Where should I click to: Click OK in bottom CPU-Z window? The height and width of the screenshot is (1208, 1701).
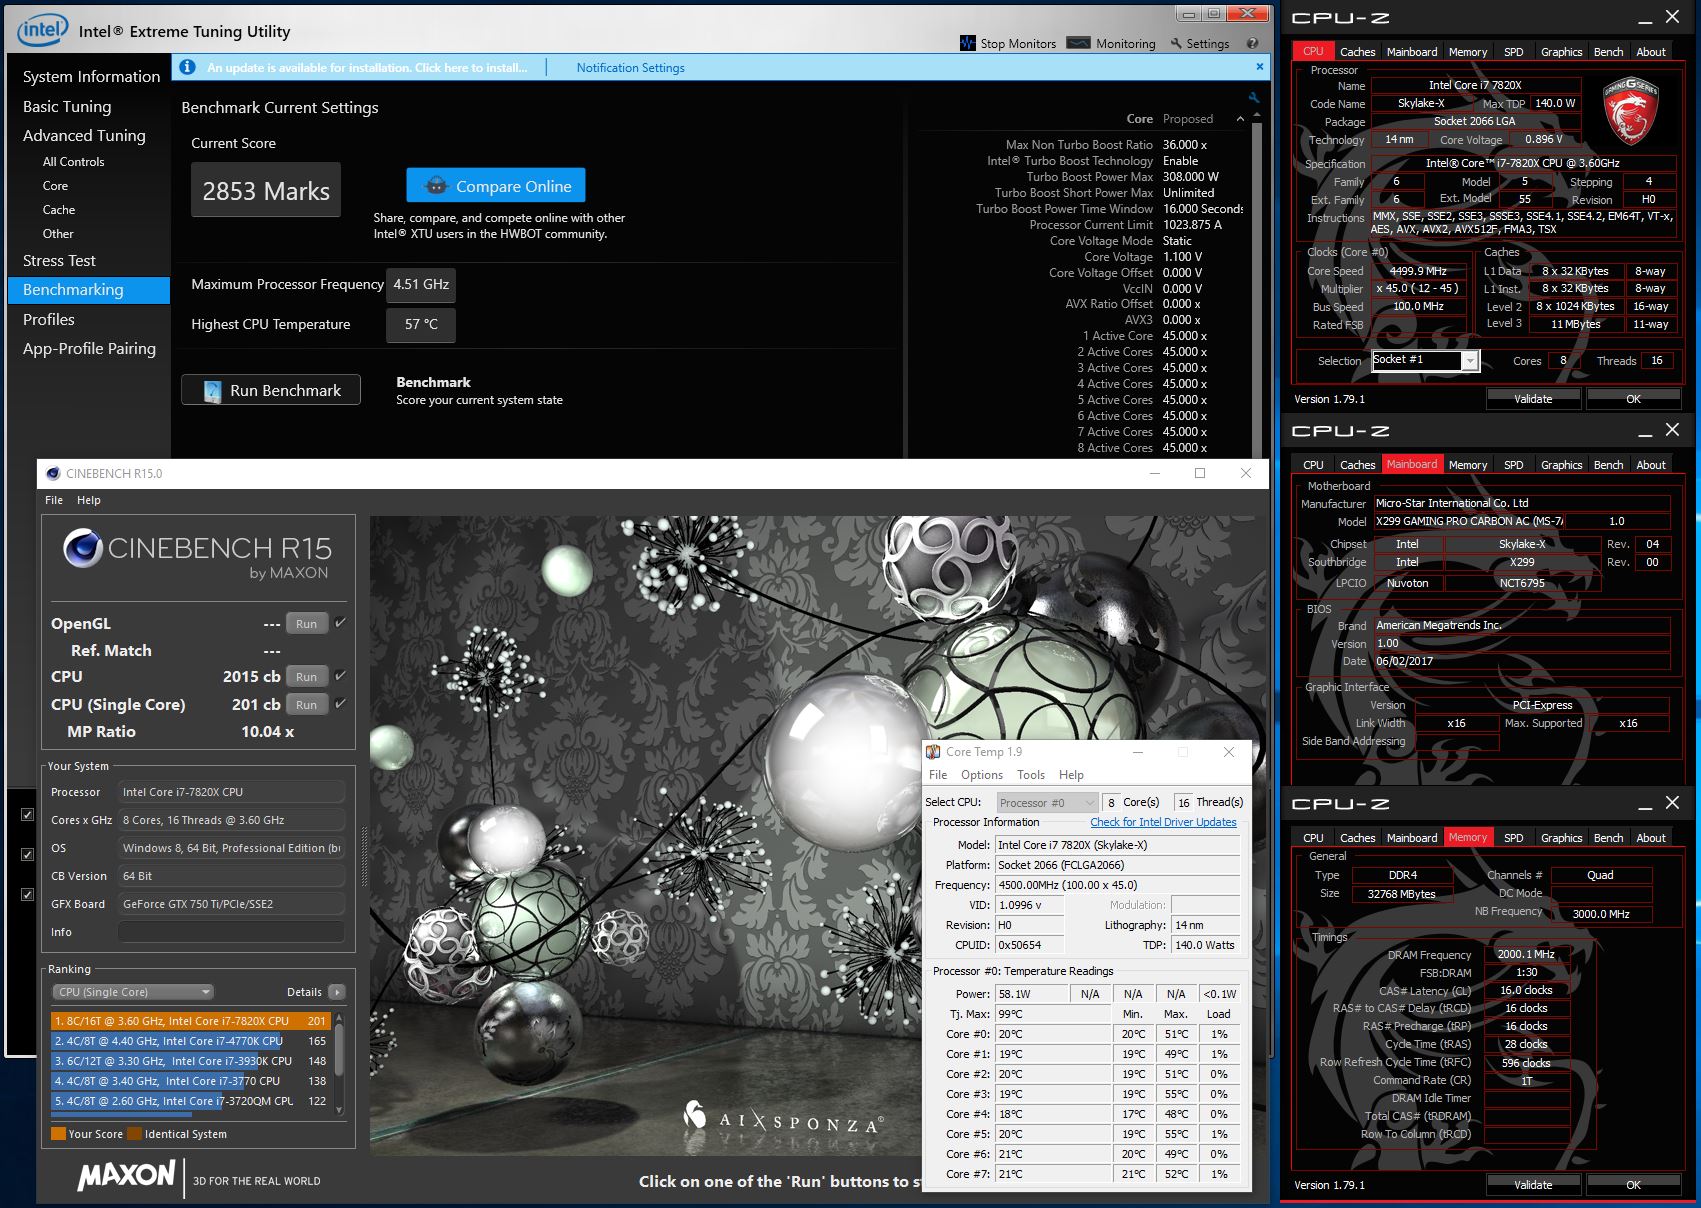click(1633, 1184)
